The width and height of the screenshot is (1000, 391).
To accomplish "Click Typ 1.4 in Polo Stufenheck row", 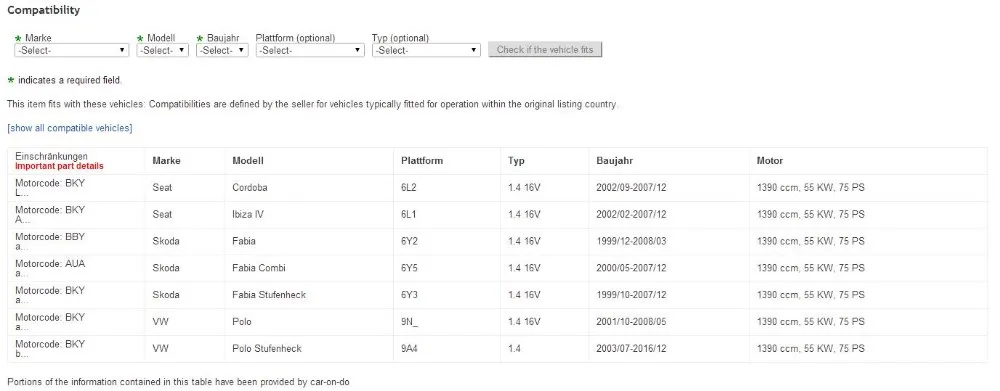I will [515, 348].
